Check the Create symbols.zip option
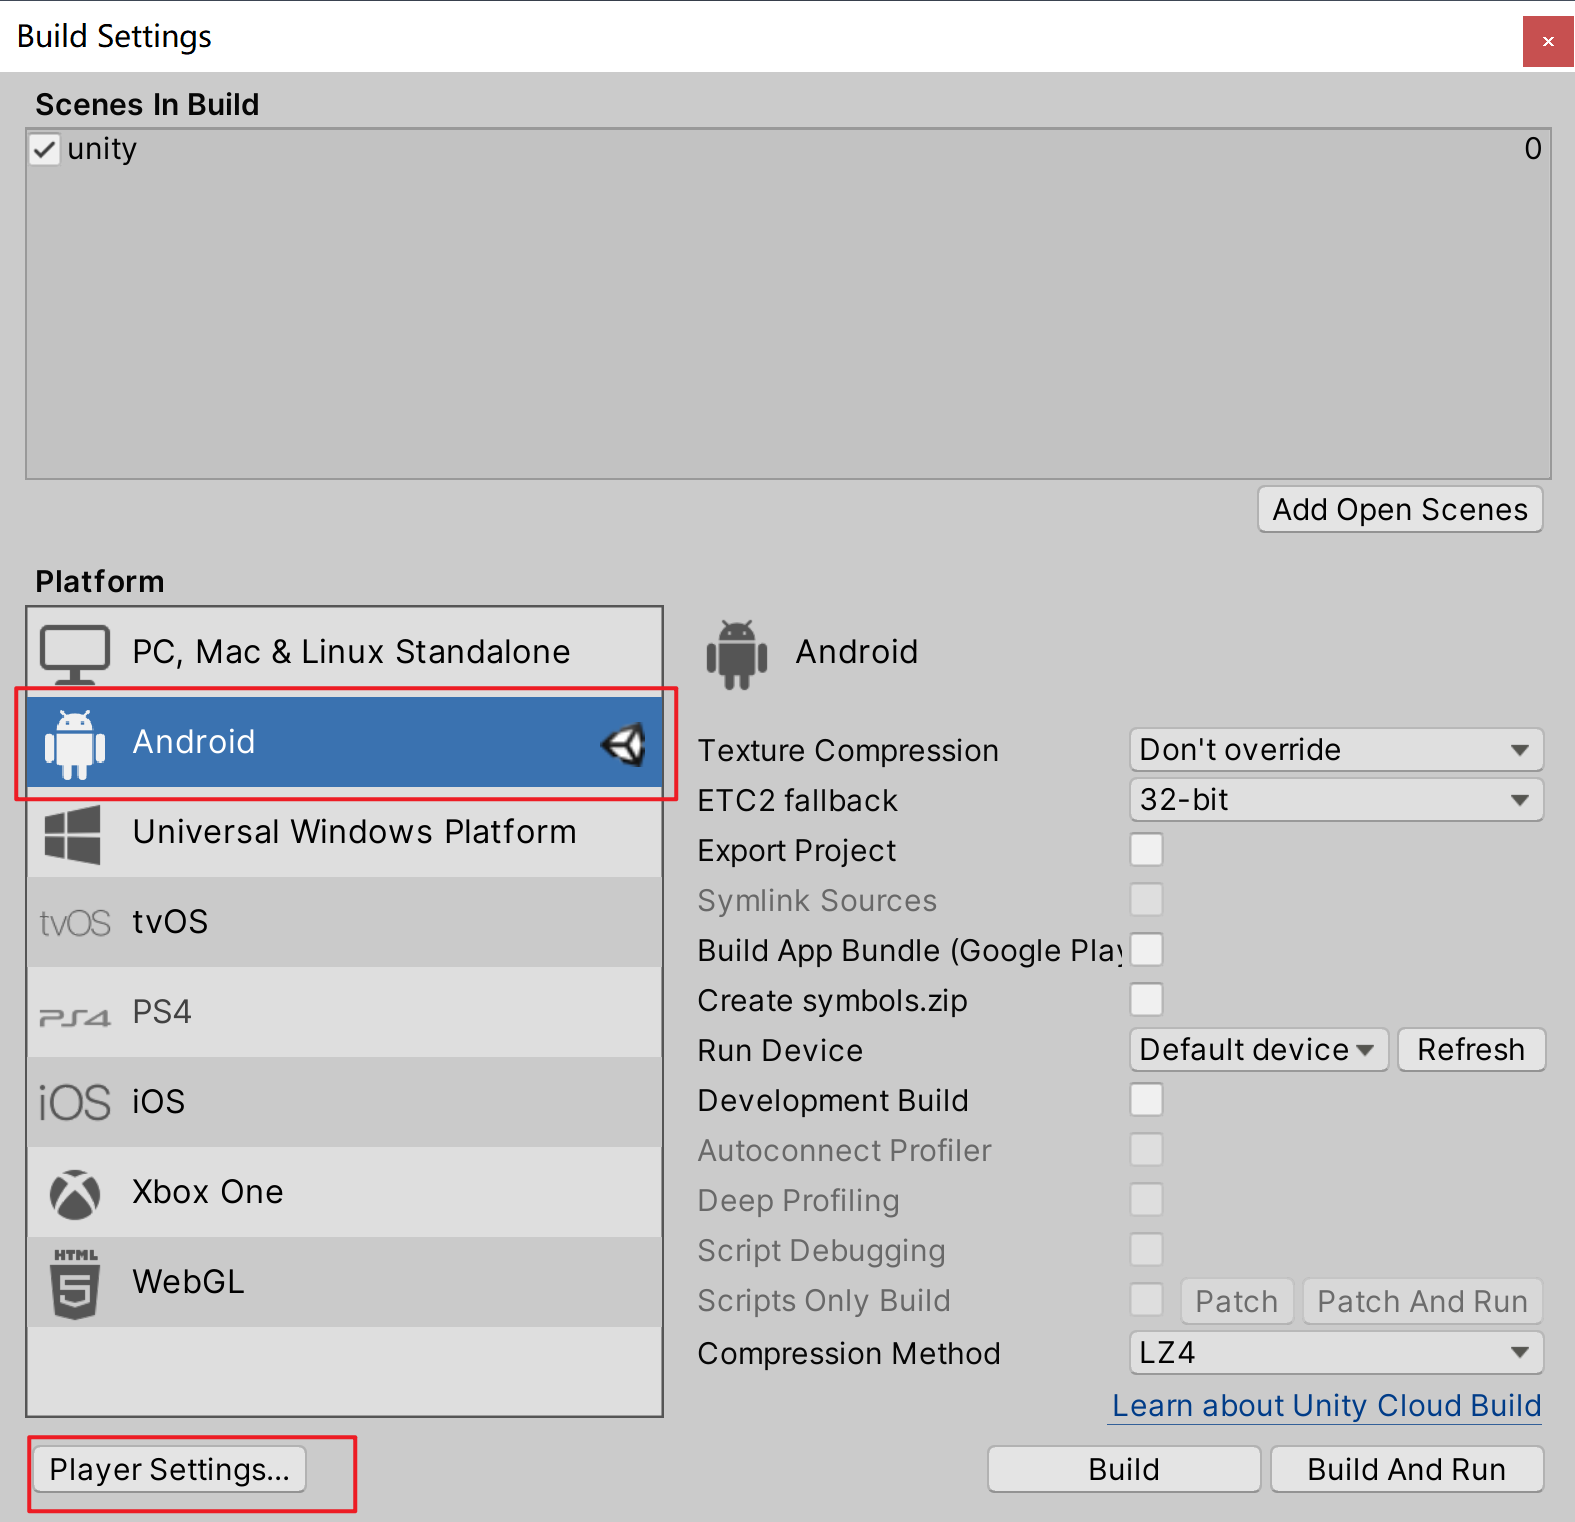1575x1522 pixels. pos(1146,1000)
